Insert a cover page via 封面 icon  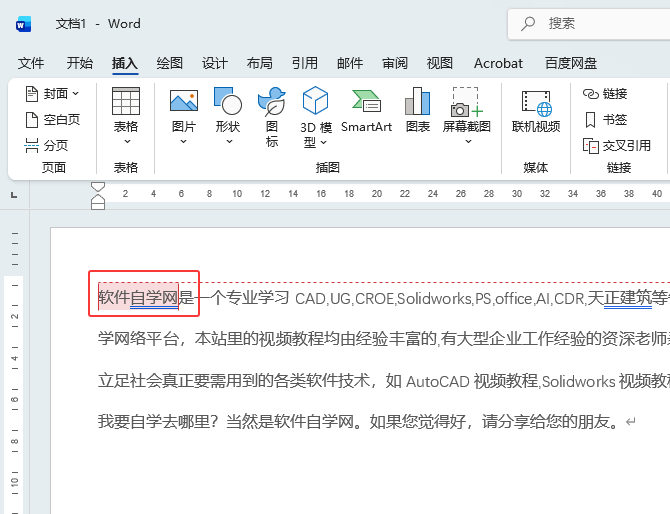[x=32, y=94]
